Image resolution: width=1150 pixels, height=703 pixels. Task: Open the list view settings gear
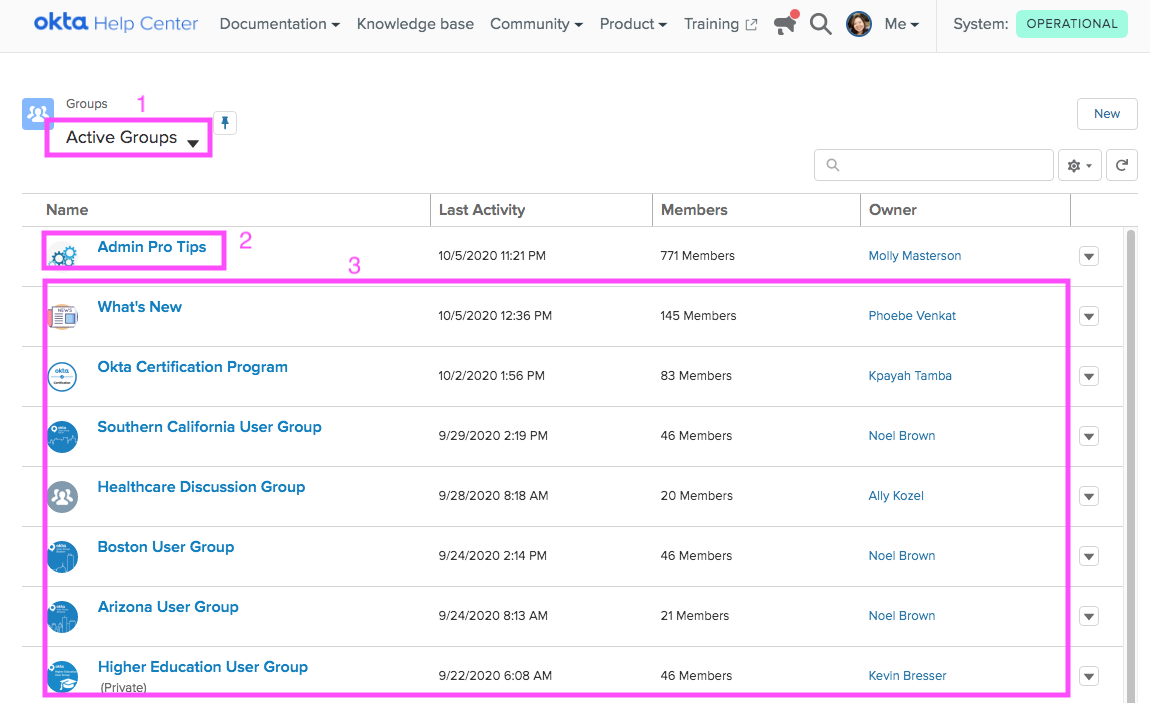[x=1080, y=165]
